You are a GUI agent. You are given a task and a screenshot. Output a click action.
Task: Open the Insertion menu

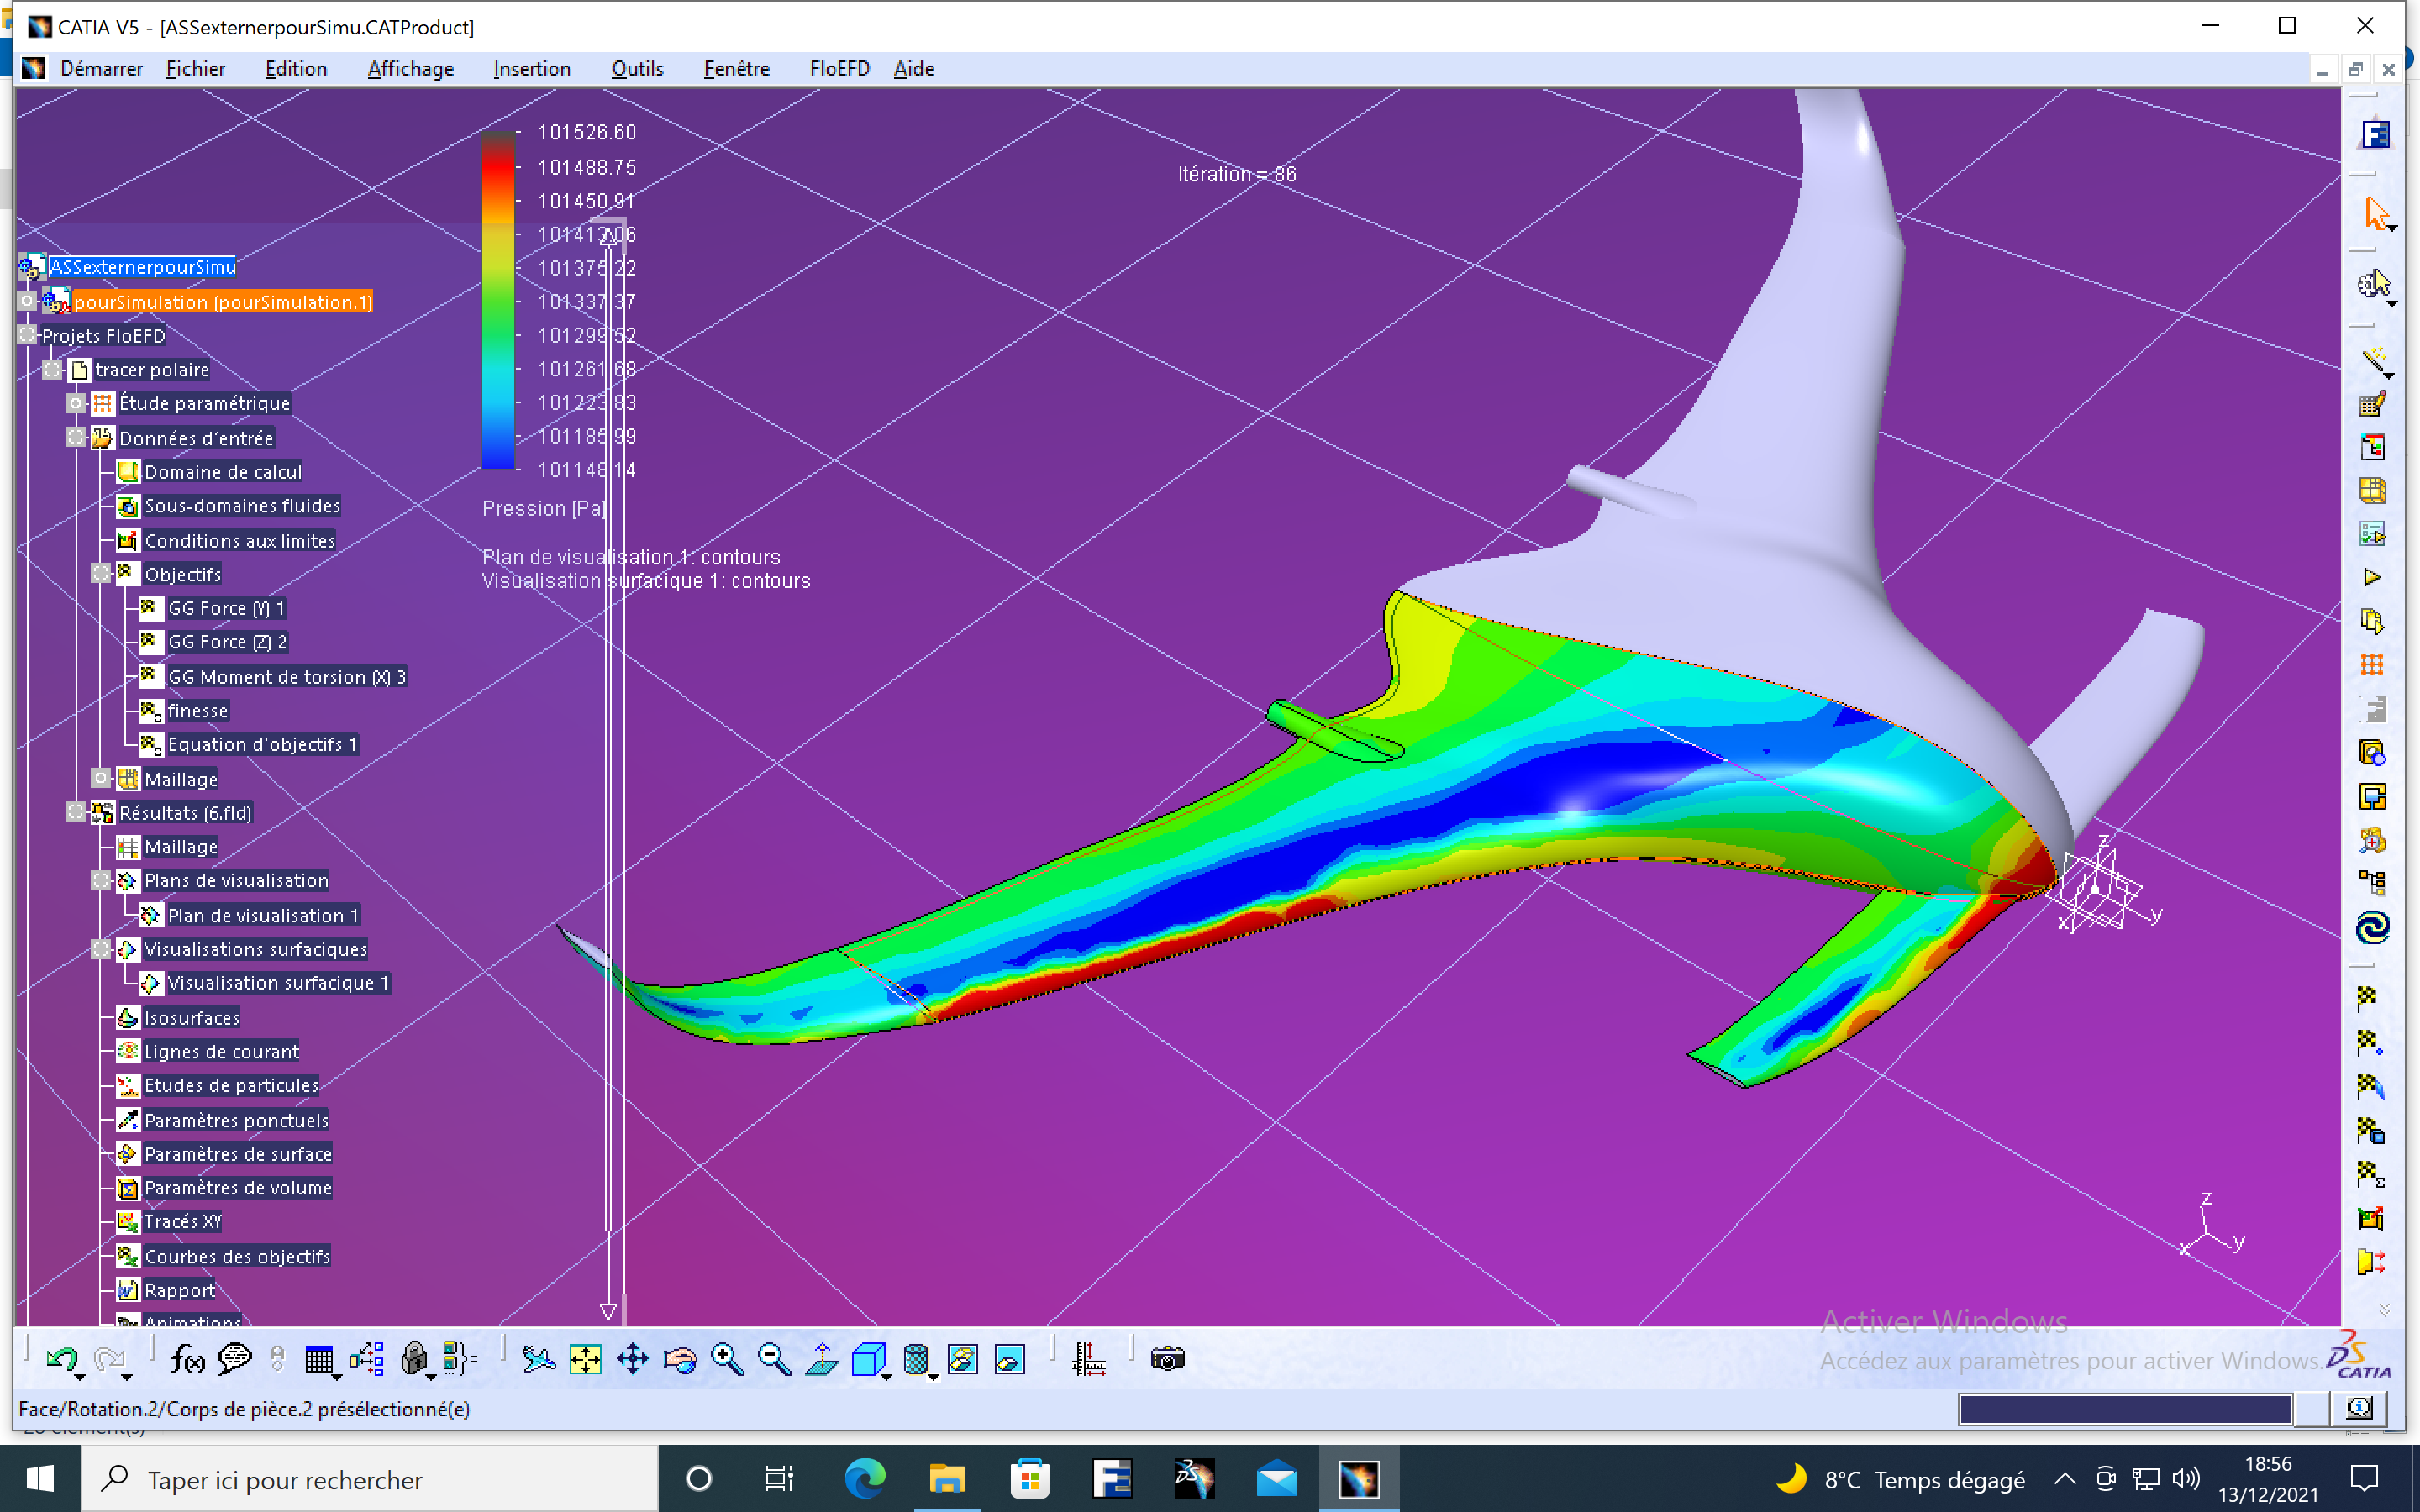pos(532,68)
